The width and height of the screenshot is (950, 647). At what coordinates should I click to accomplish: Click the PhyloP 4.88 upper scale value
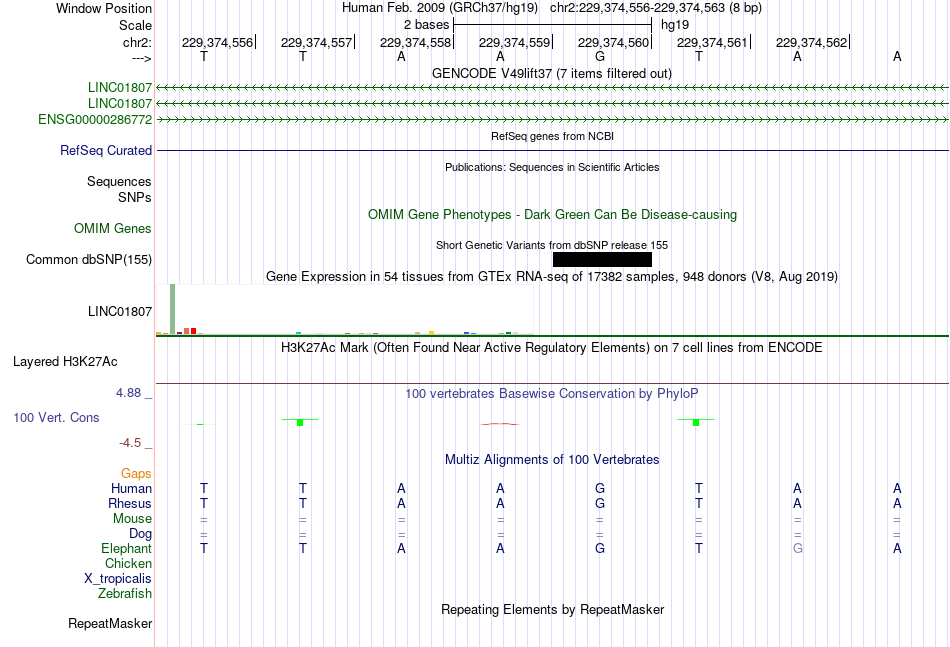tap(128, 393)
